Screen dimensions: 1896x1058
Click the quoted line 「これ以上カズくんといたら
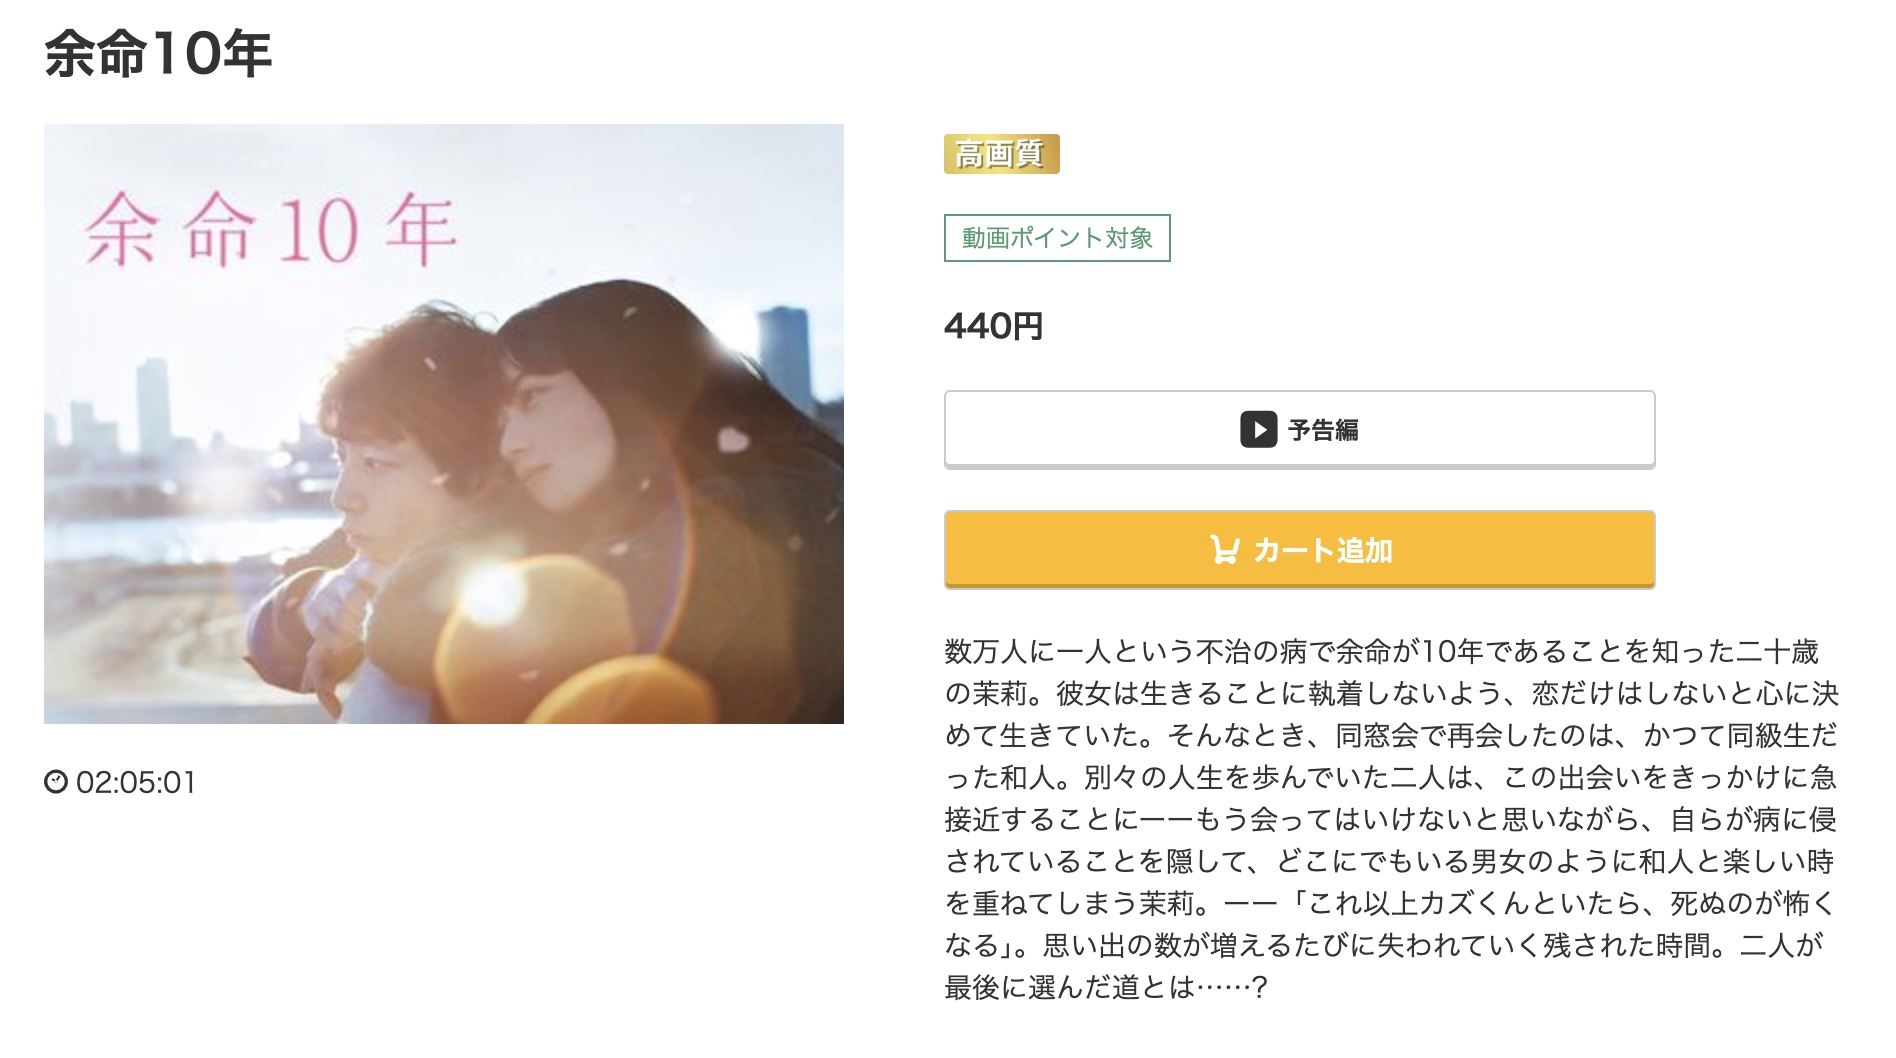[1562, 904]
